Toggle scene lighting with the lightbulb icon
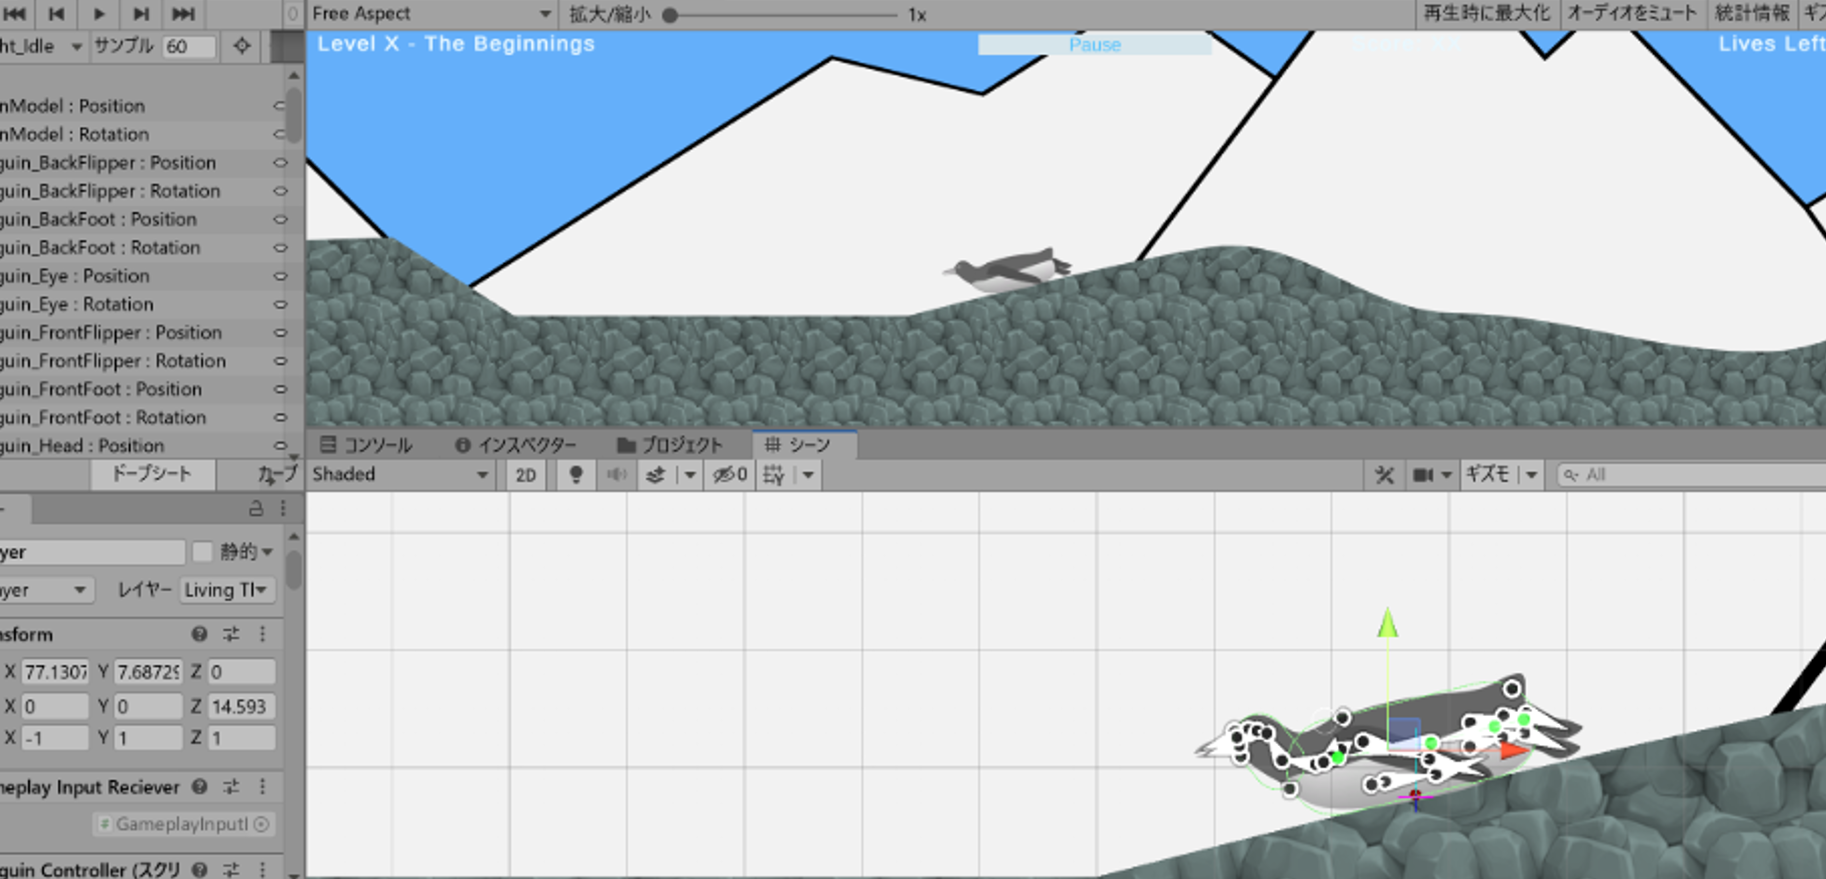Image resolution: width=1826 pixels, height=879 pixels. 576,475
